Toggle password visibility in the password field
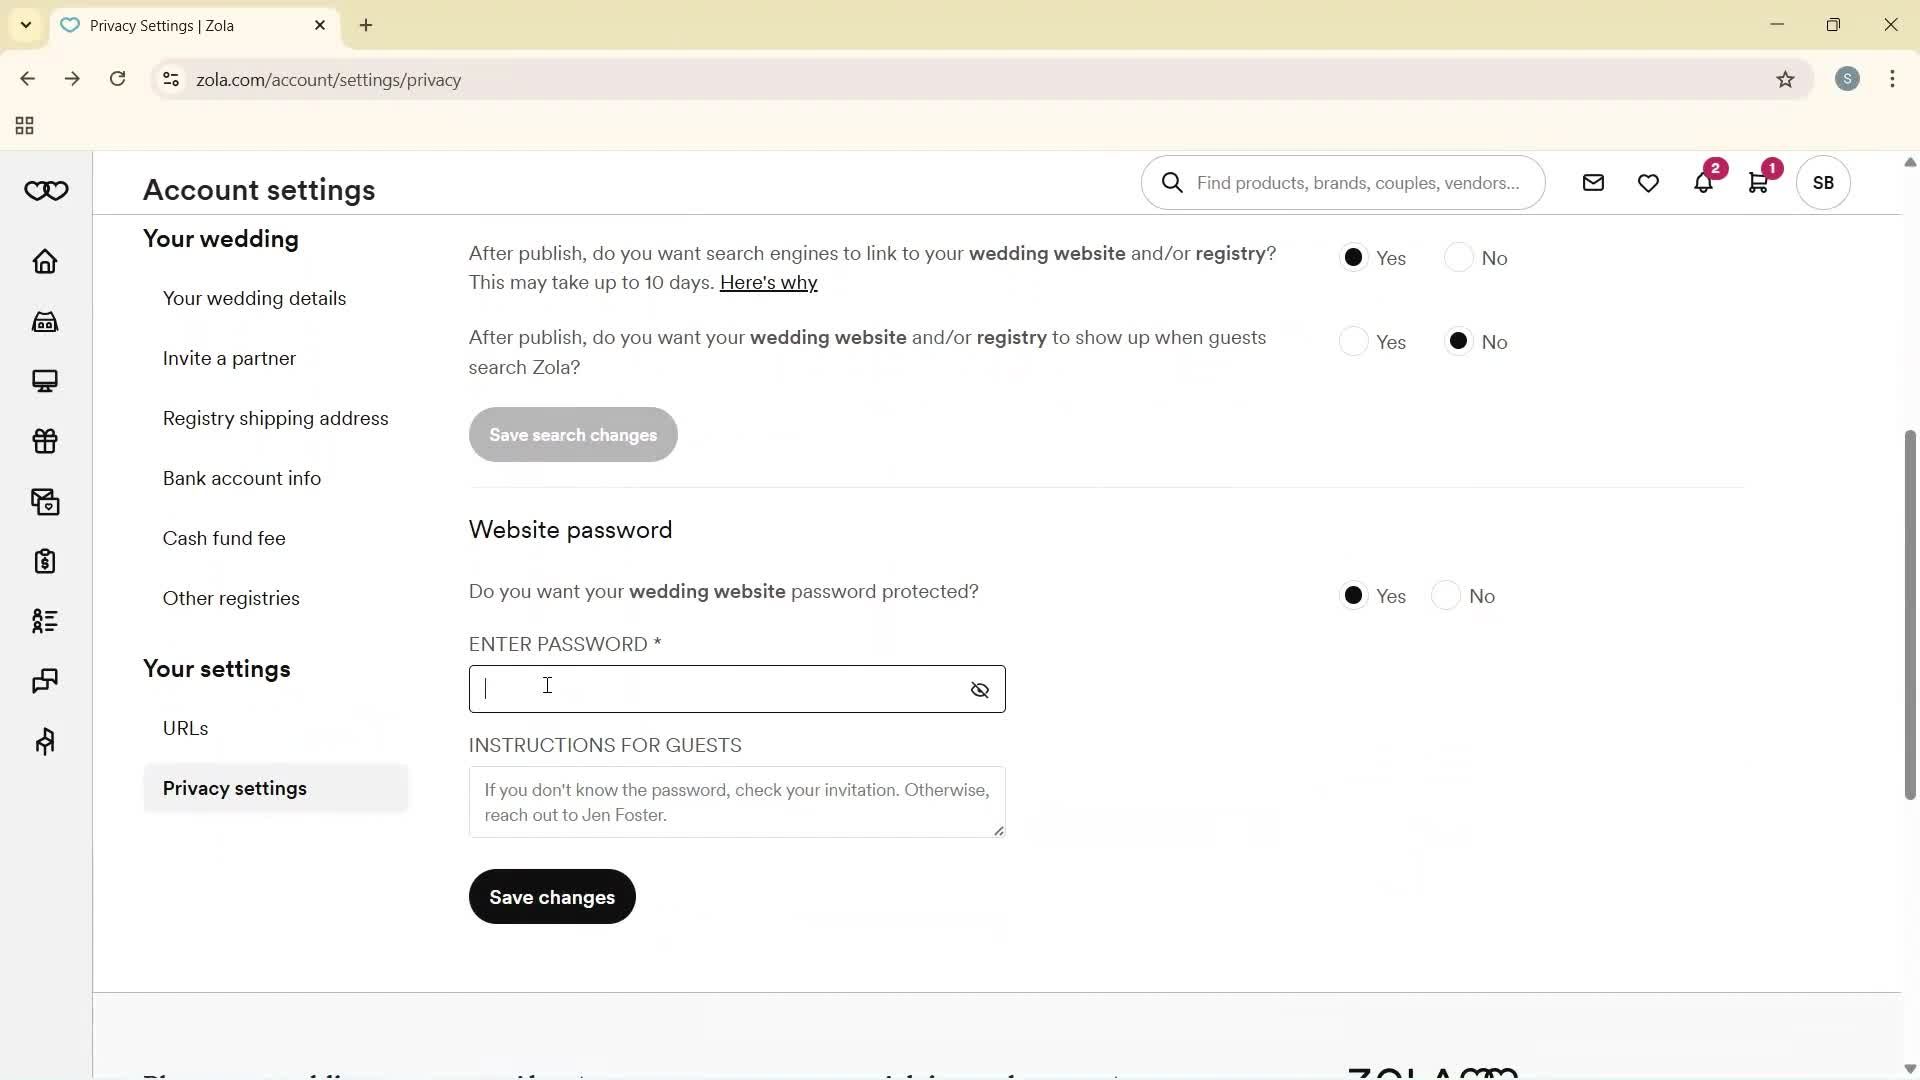This screenshot has width=1920, height=1080. tap(979, 689)
